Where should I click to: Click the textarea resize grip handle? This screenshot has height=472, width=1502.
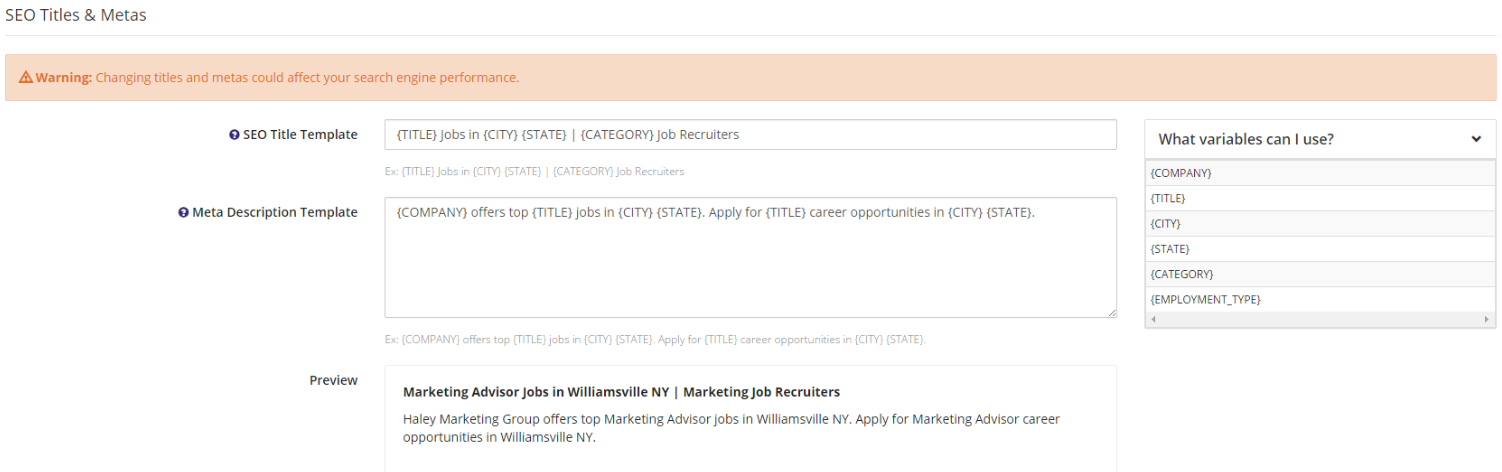point(1111,312)
